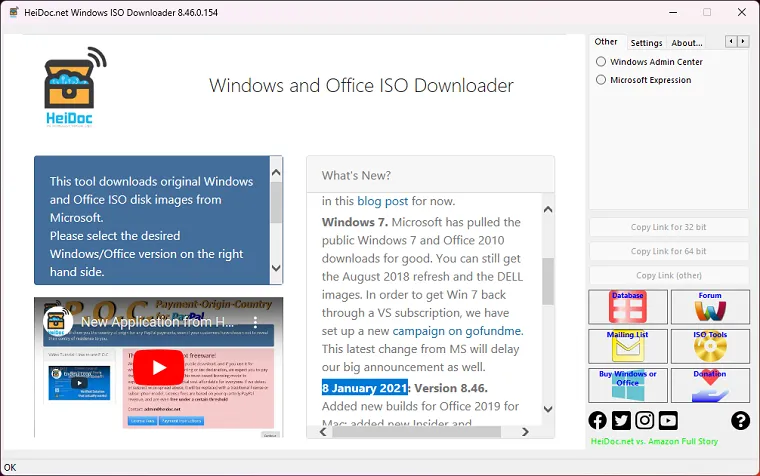Image resolution: width=760 pixels, height=476 pixels.
Task: Open the Mailing List tile
Action: point(628,346)
